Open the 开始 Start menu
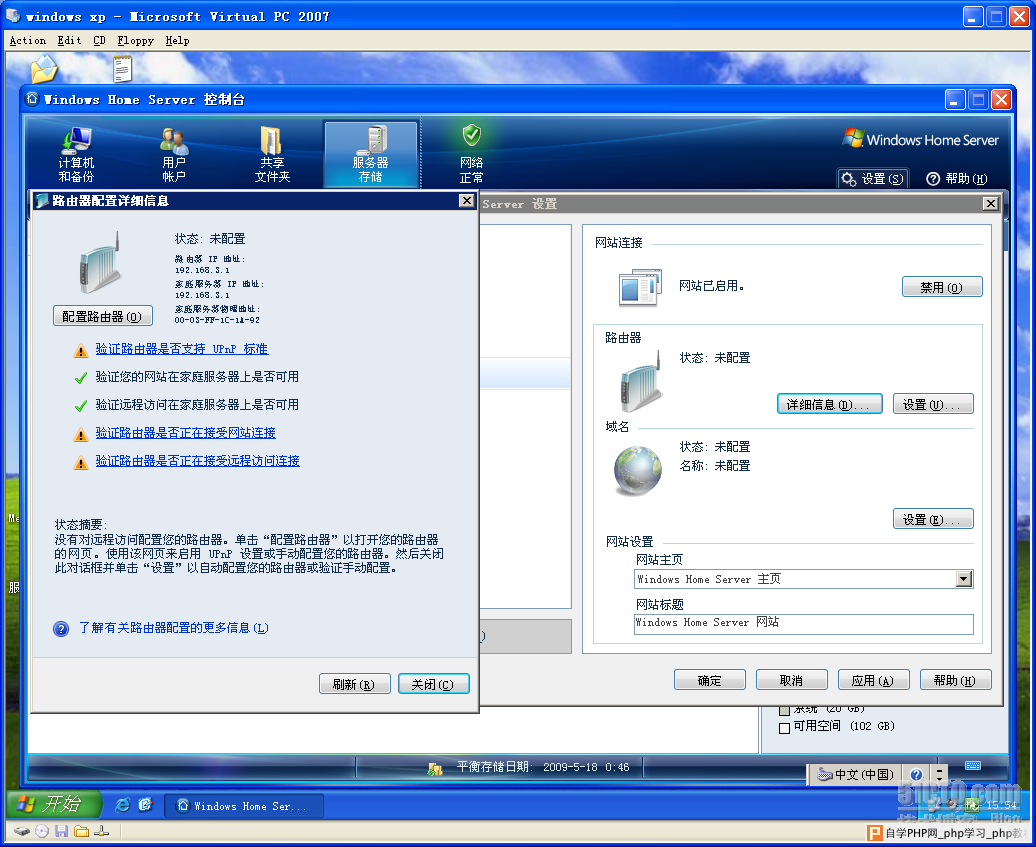The height and width of the screenshot is (847, 1036). pos(54,804)
